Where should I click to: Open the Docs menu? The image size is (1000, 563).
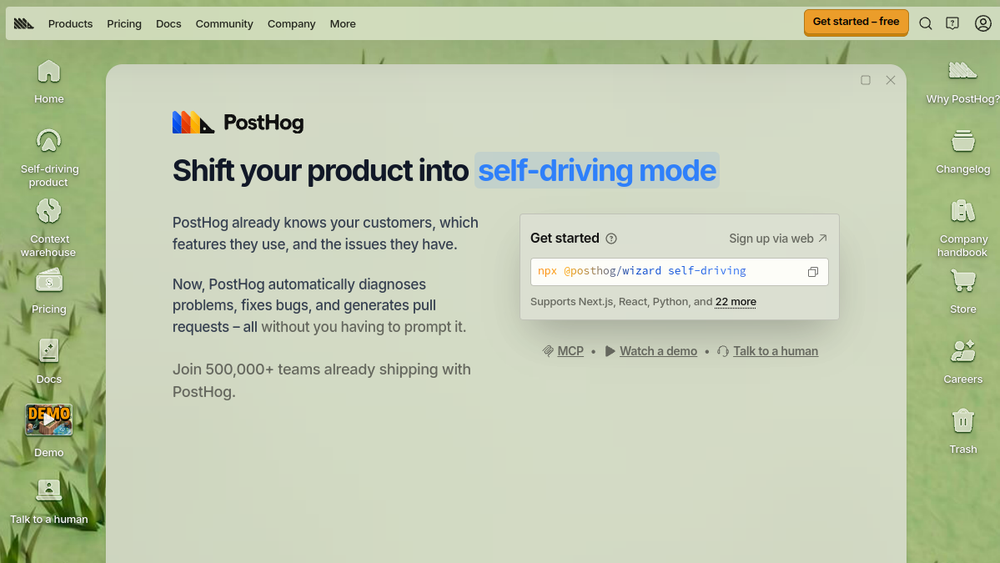coord(168,24)
